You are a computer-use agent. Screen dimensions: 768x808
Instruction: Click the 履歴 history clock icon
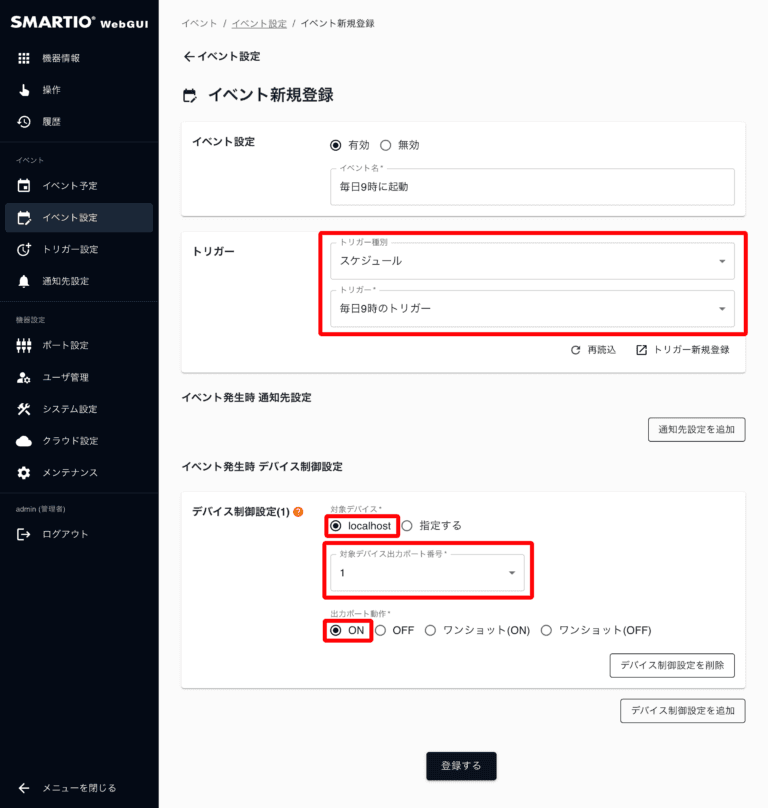[x=24, y=122]
